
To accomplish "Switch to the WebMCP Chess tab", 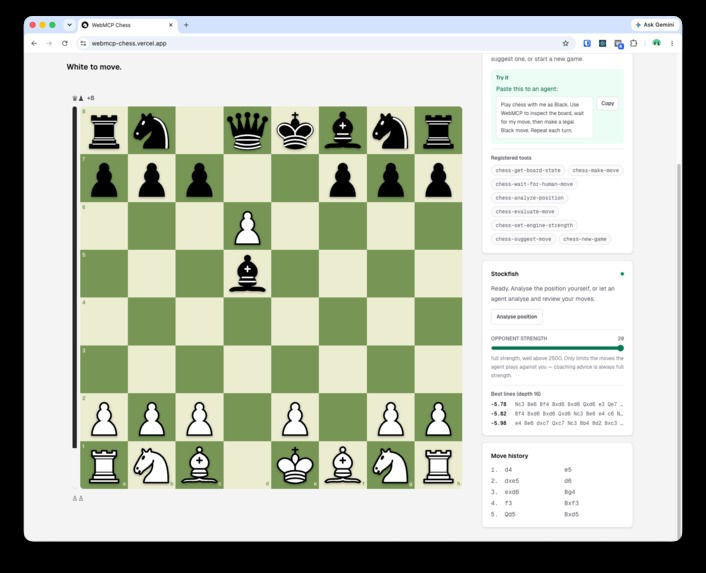I will tap(127, 25).
